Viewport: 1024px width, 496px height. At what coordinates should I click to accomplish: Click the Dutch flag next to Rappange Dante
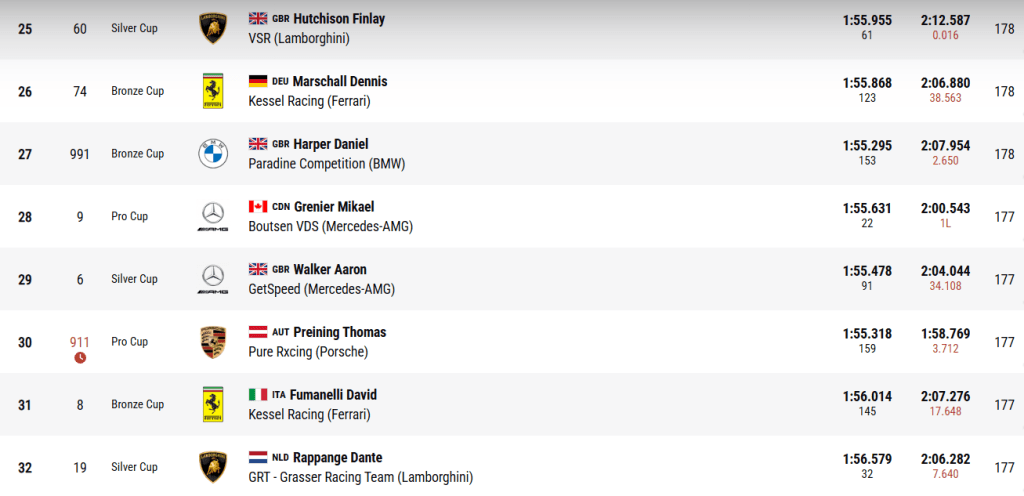[x=258, y=458]
